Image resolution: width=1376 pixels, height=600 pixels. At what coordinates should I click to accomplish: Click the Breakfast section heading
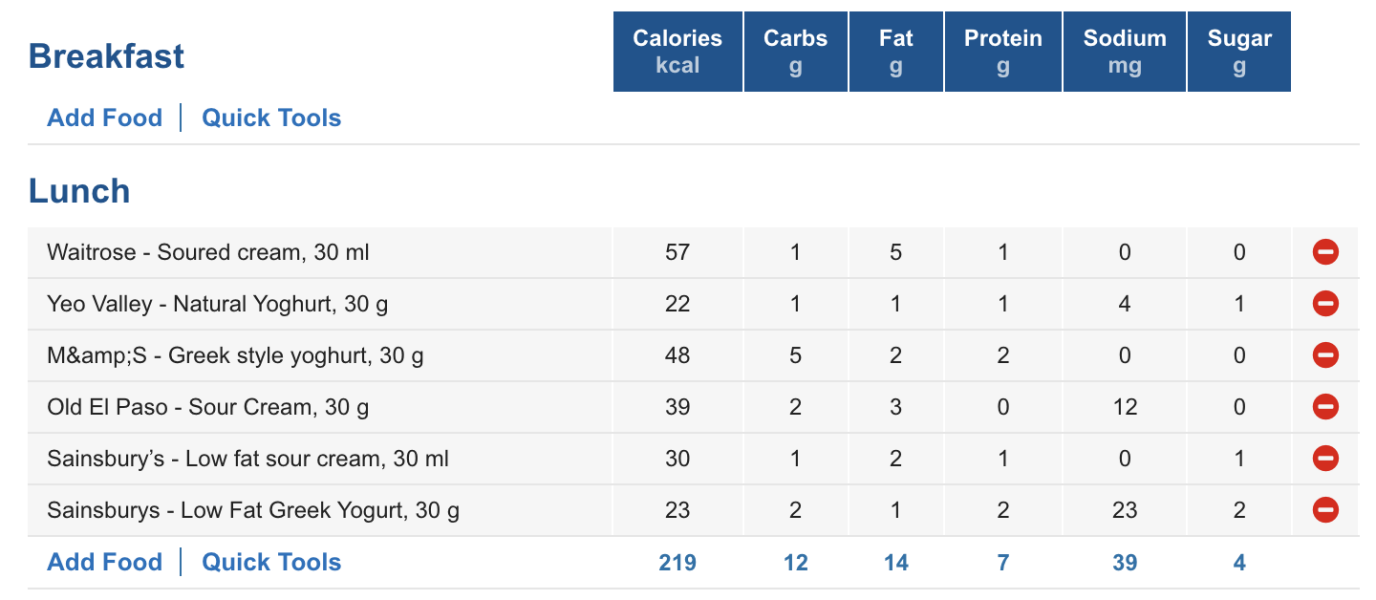106,56
